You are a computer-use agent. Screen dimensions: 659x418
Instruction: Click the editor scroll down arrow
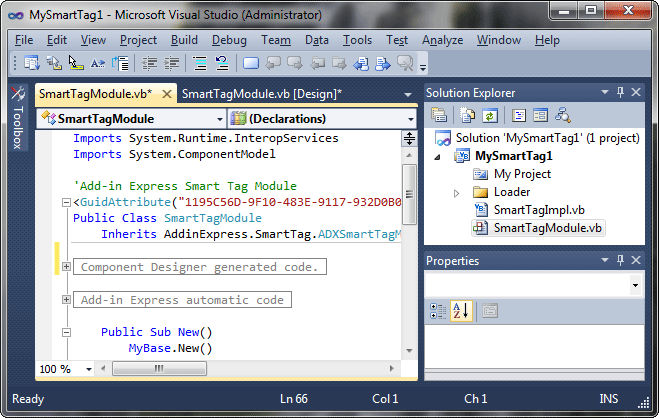pos(409,351)
